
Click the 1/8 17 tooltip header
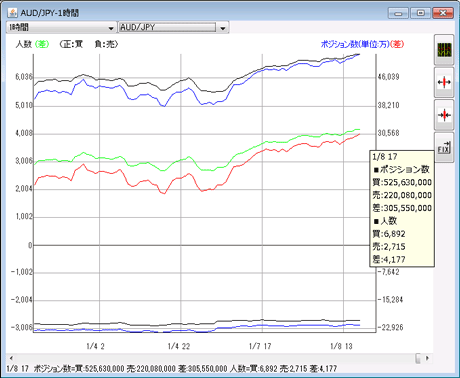tap(385, 157)
